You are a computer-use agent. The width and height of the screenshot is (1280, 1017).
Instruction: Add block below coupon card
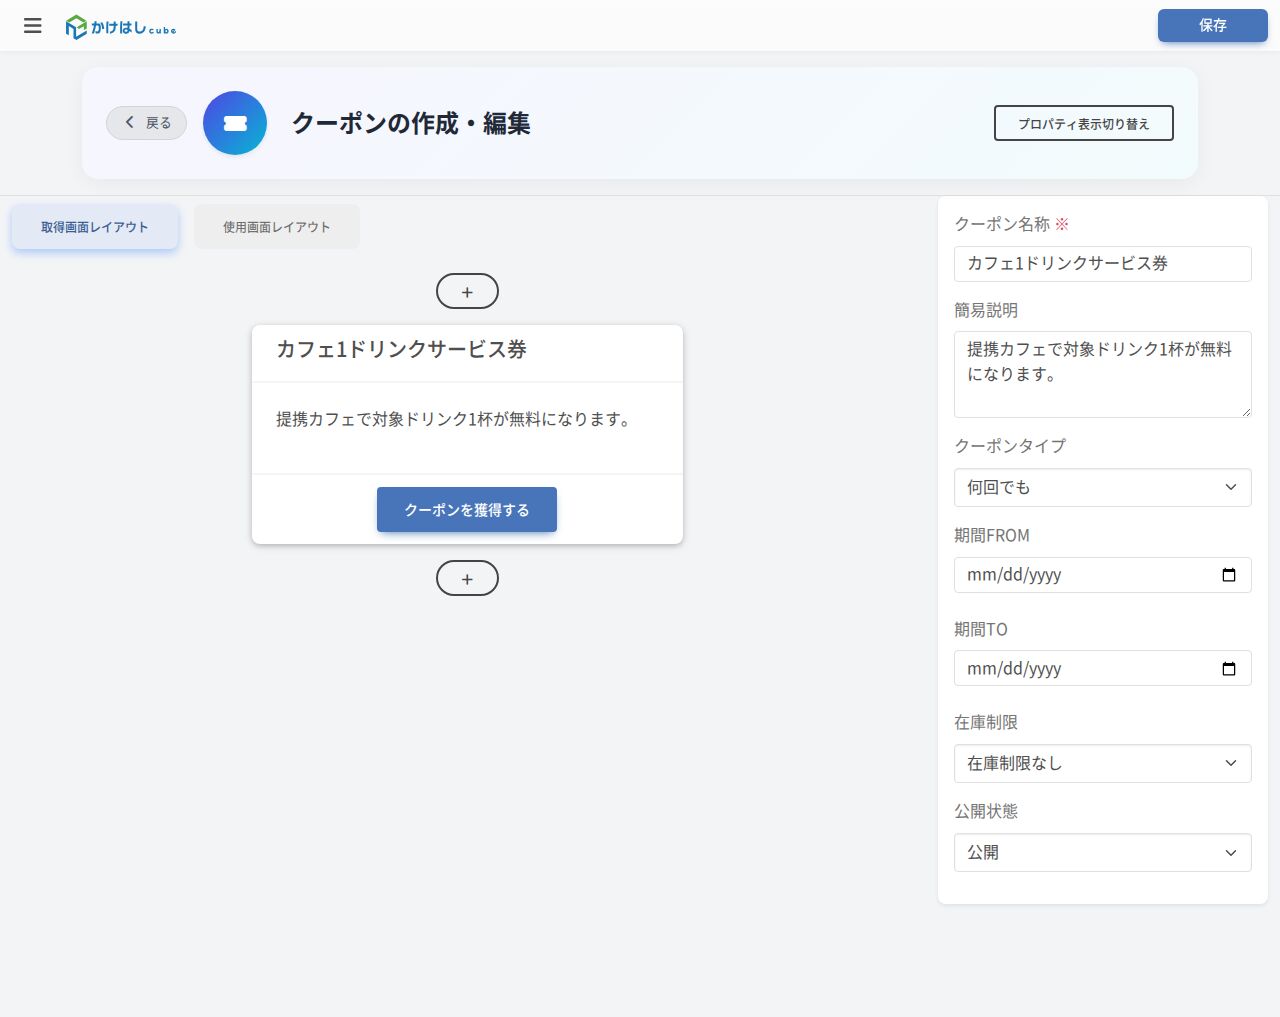pos(467,578)
